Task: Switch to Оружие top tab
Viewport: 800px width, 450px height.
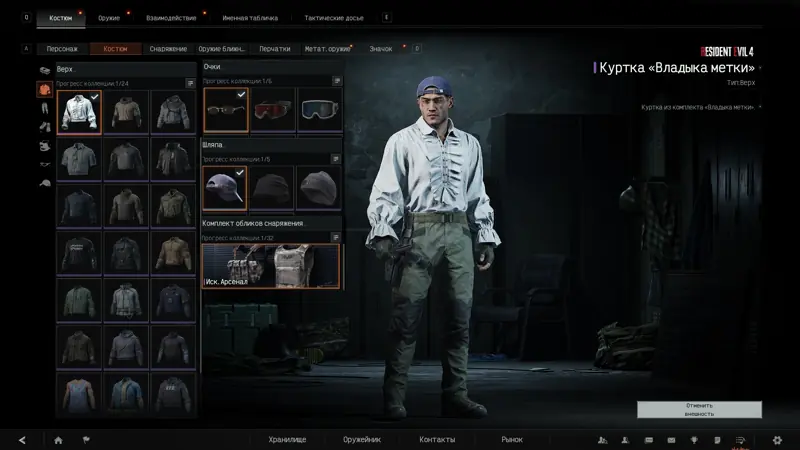Action: tap(109, 18)
